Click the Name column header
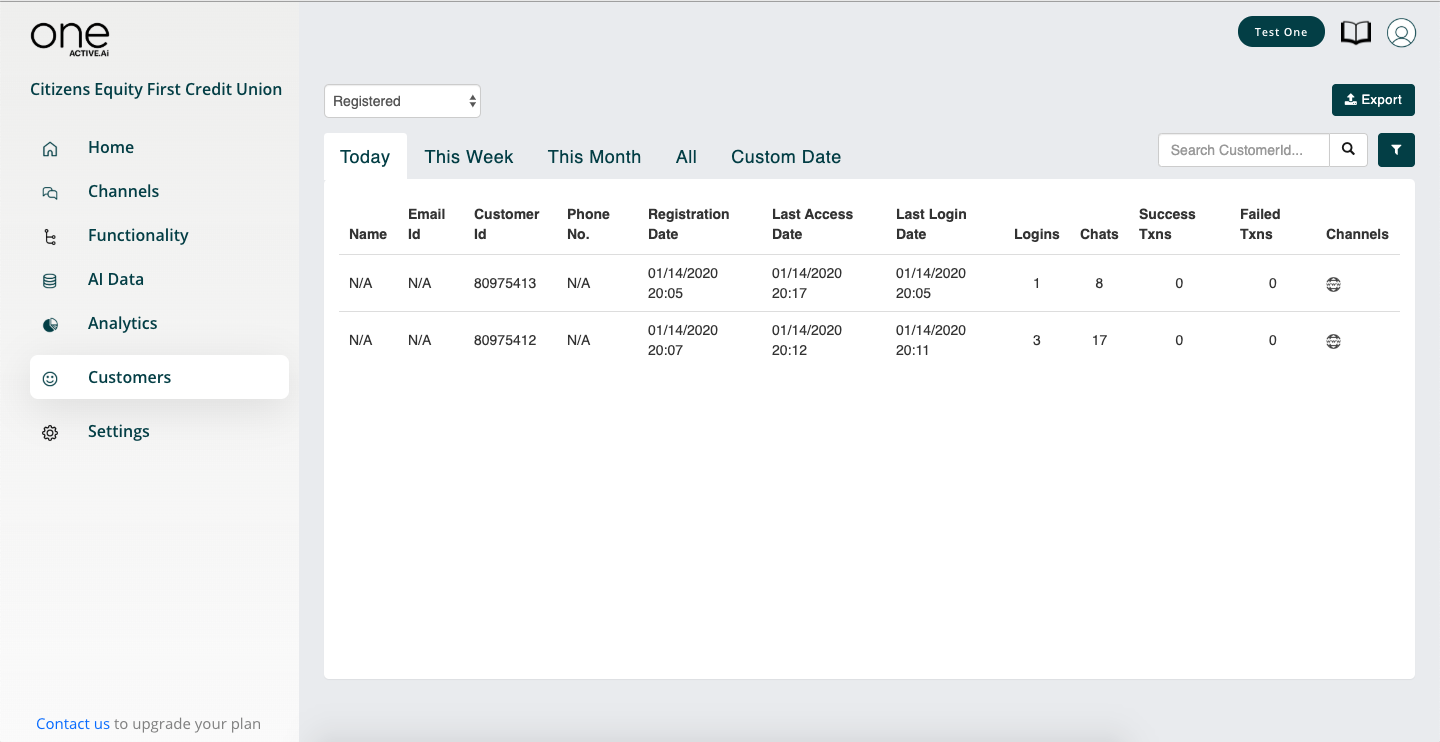This screenshot has width=1440, height=742. tap(368, 234)
